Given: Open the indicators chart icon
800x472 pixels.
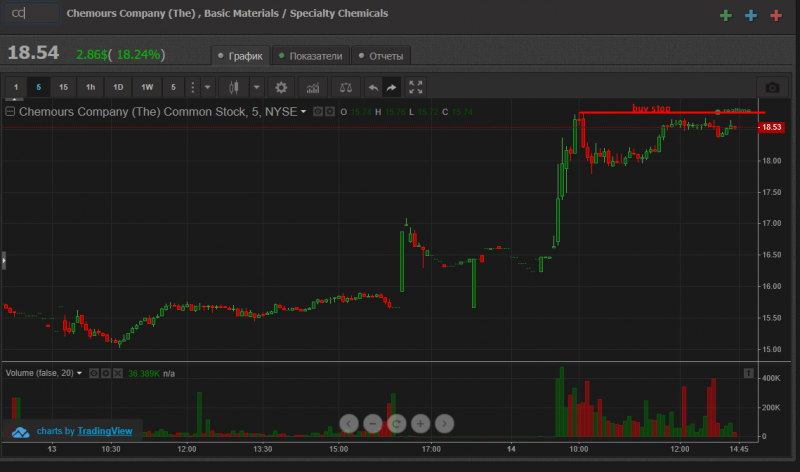Looking at the screenshot, I should (313, 87).
